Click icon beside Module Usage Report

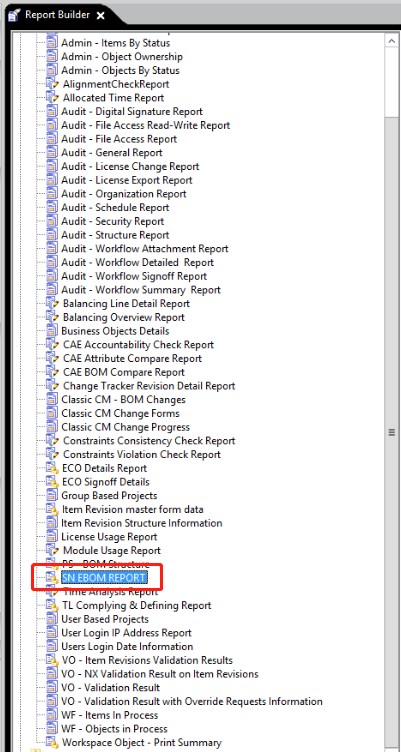pyautogui.click(x=52, y=551)
